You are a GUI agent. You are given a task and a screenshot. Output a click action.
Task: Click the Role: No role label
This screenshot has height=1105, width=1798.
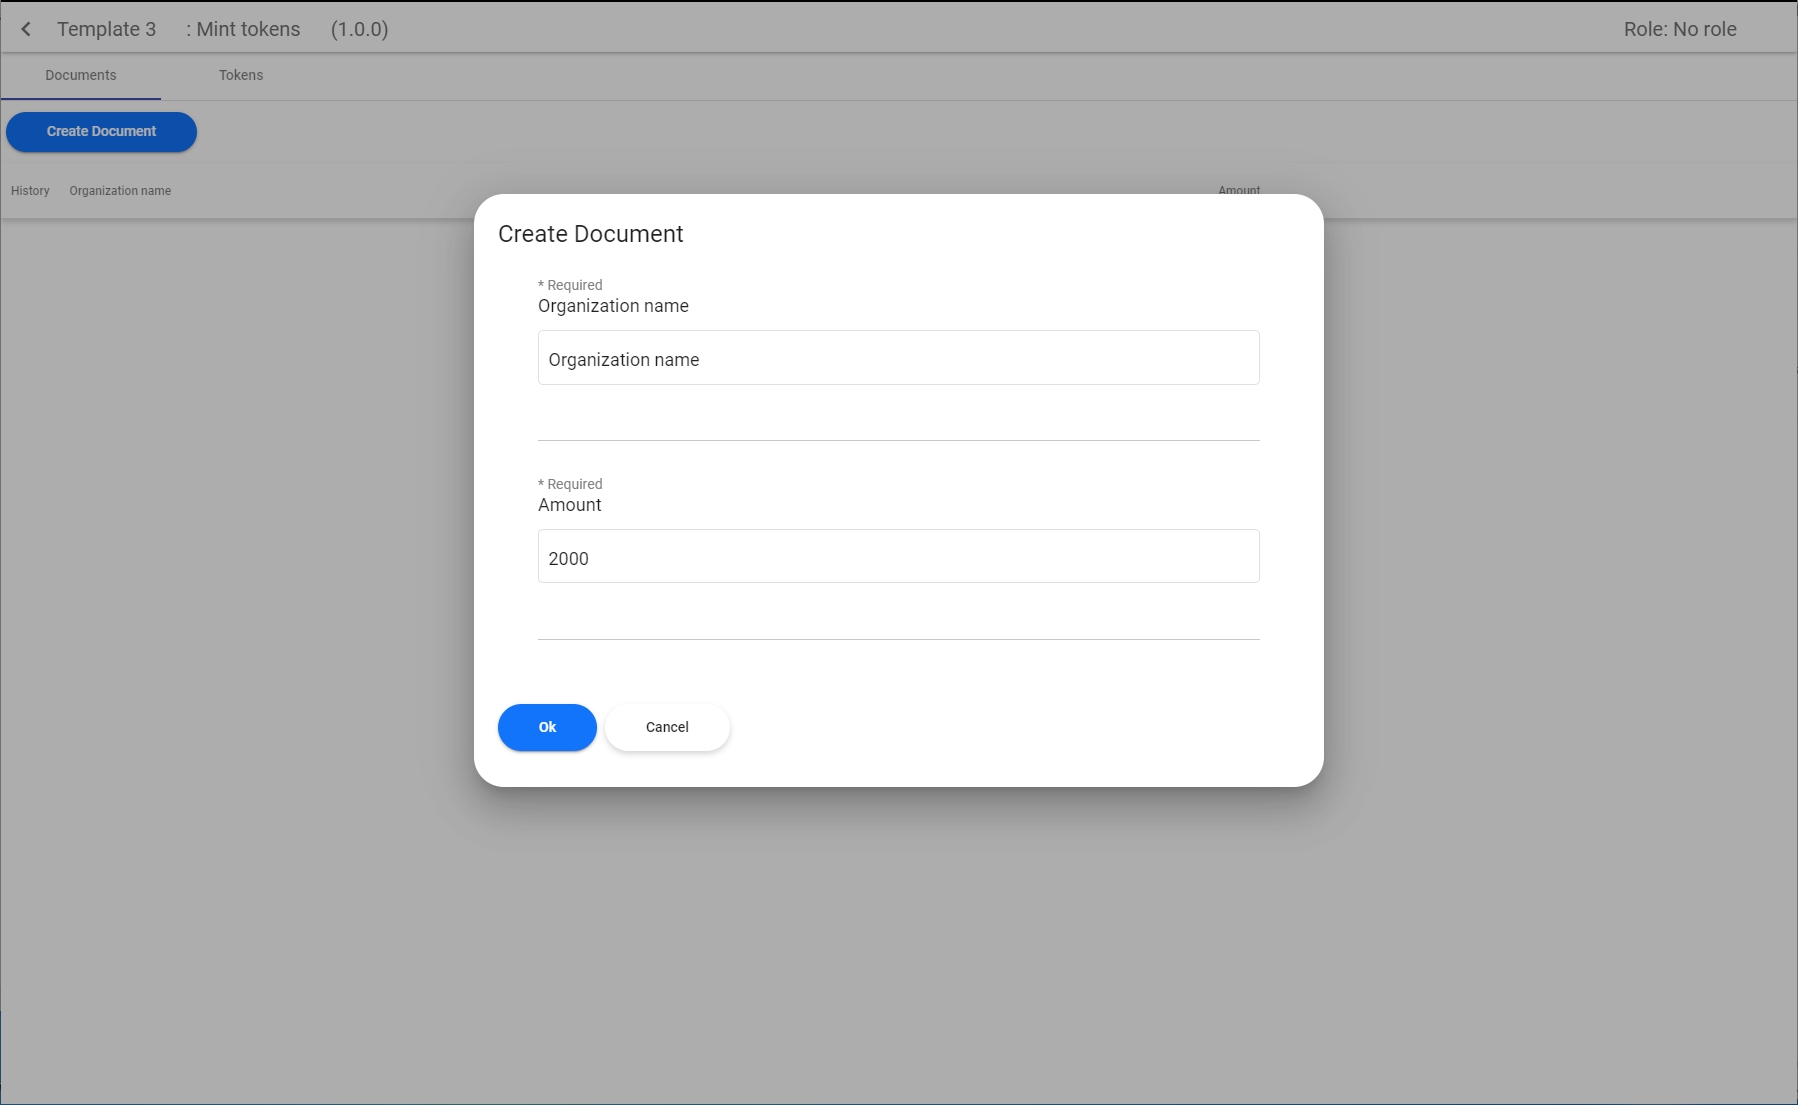(1679, 29)
